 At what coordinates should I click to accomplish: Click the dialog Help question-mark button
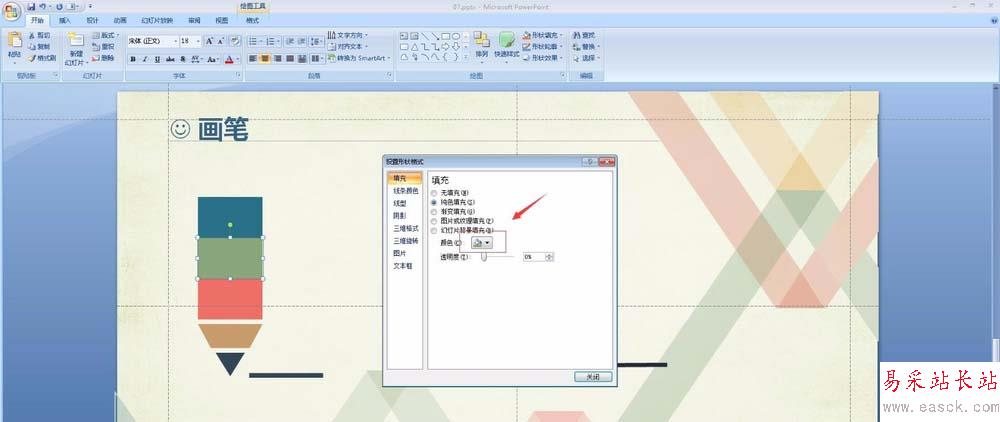tap(591, 163)
